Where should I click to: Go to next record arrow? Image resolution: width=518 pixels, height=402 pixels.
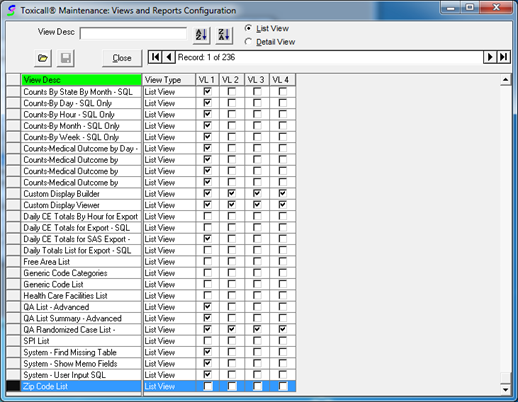pos(490,57)
